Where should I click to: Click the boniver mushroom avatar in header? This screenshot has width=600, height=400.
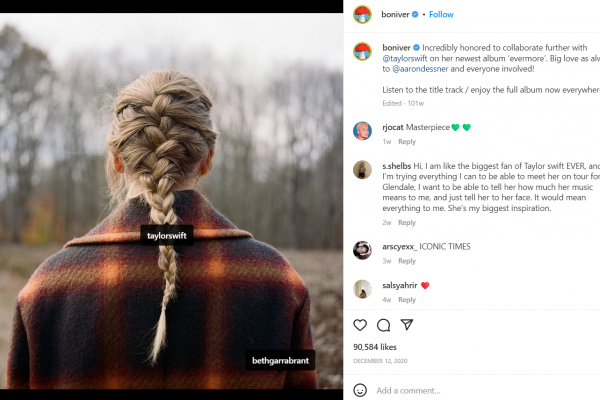tap(362, 15)
